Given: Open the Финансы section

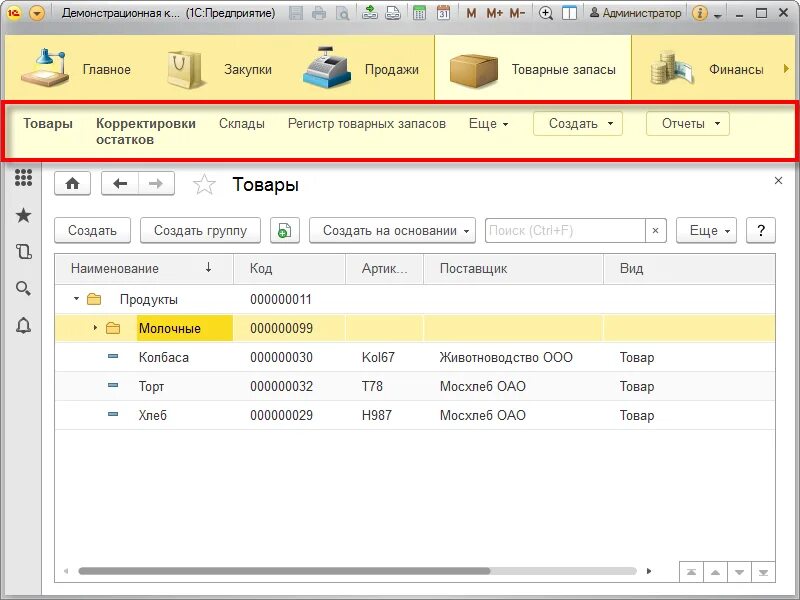Looking at the screenshot, I should [707, 68].
